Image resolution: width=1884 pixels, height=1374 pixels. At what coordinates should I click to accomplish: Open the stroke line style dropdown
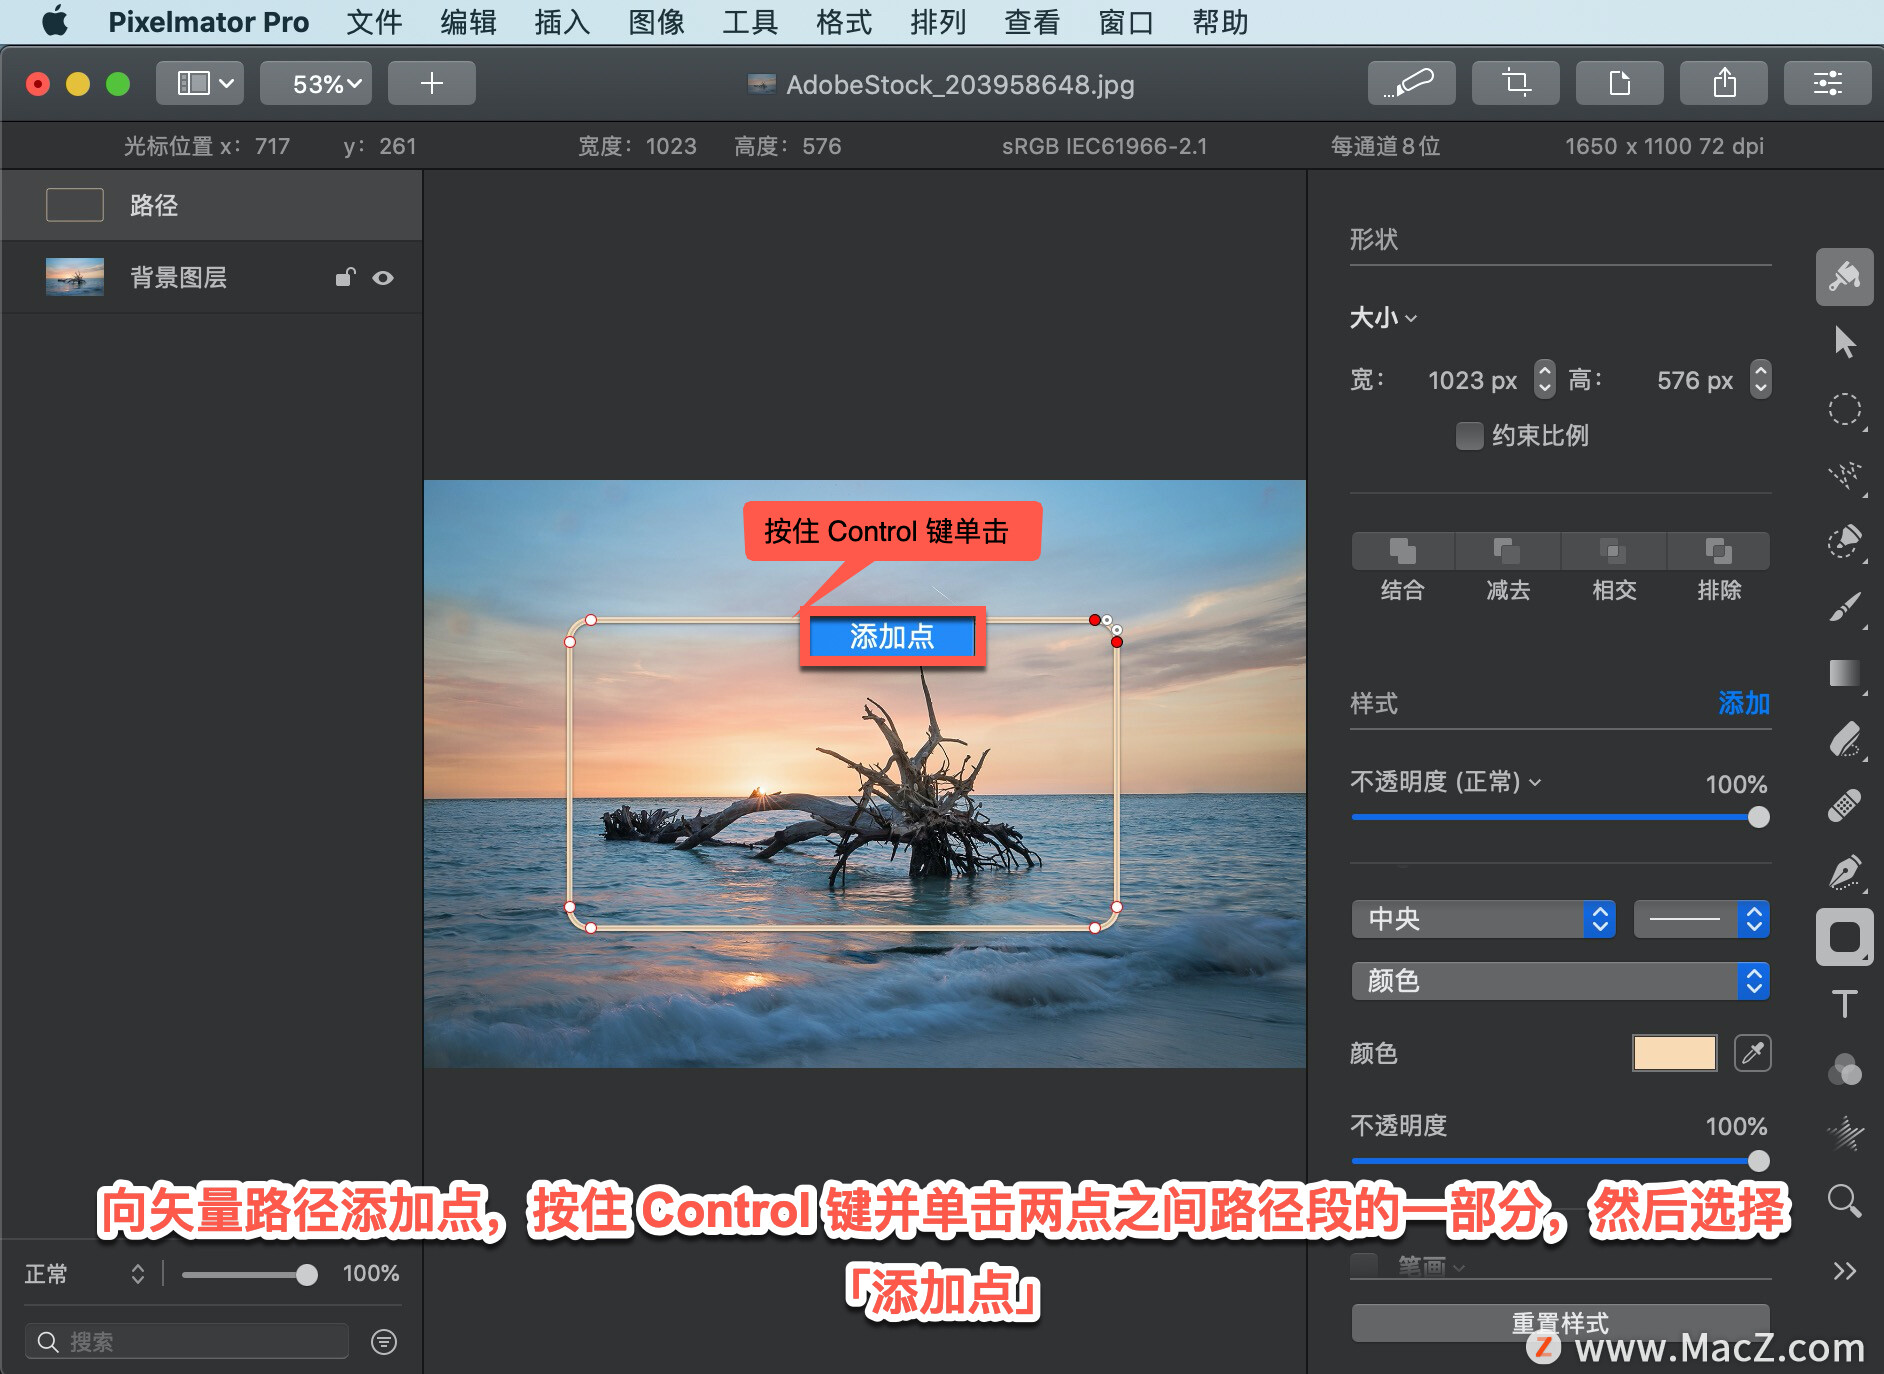[x=1701, y=919]
